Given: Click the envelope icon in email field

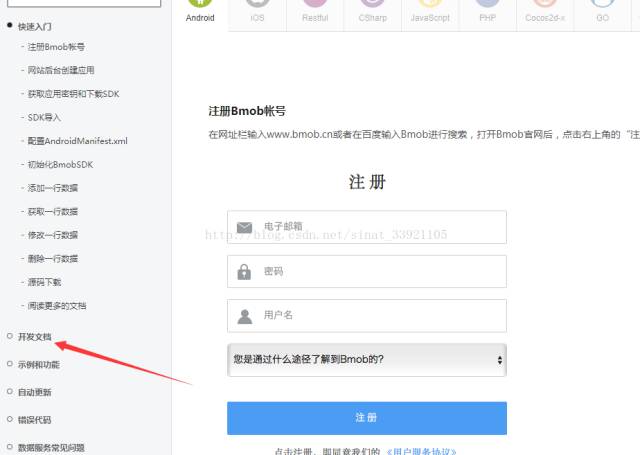Looking at the screenshot, I should pos(244,227).
